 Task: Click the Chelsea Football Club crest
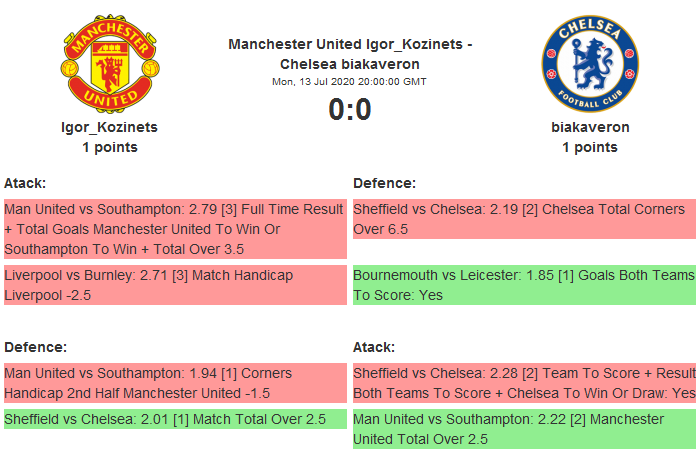point(589,64)
